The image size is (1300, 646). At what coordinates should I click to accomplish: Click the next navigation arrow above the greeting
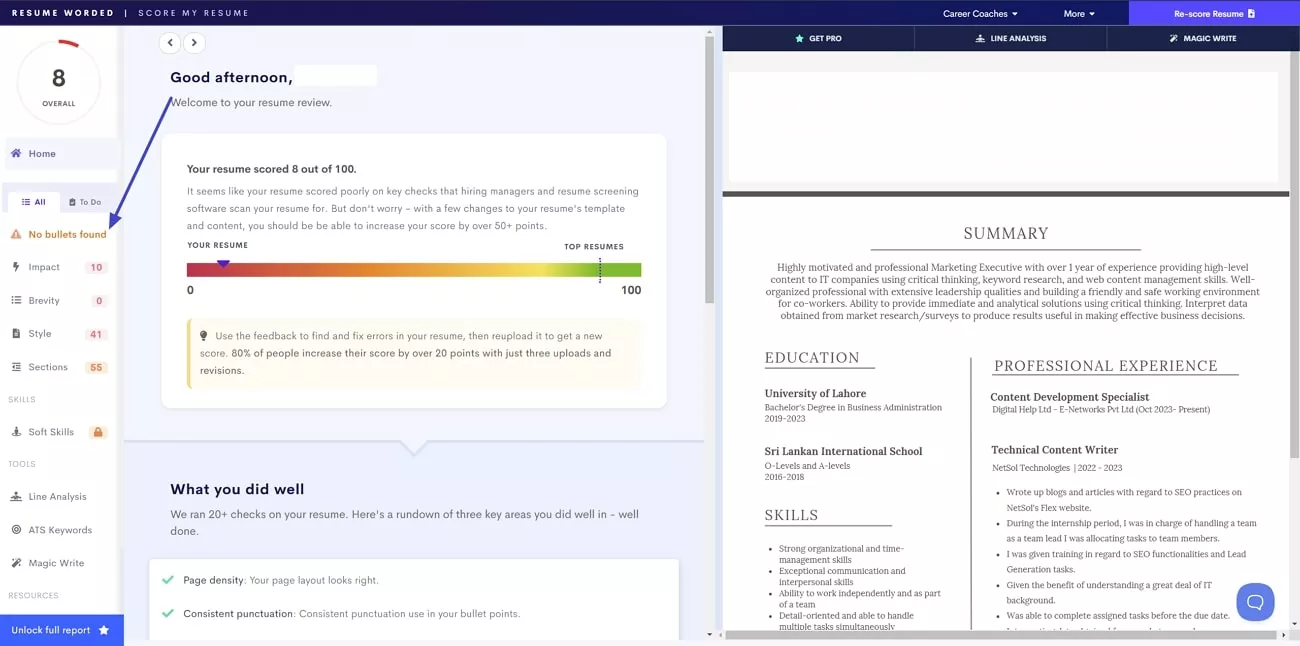click(x=194, y=43)
